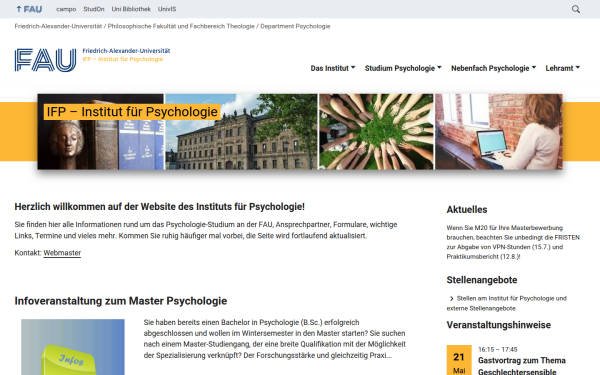
Task: Expand the Nebenfach Psychologie menu
Action: pos(493,68)
